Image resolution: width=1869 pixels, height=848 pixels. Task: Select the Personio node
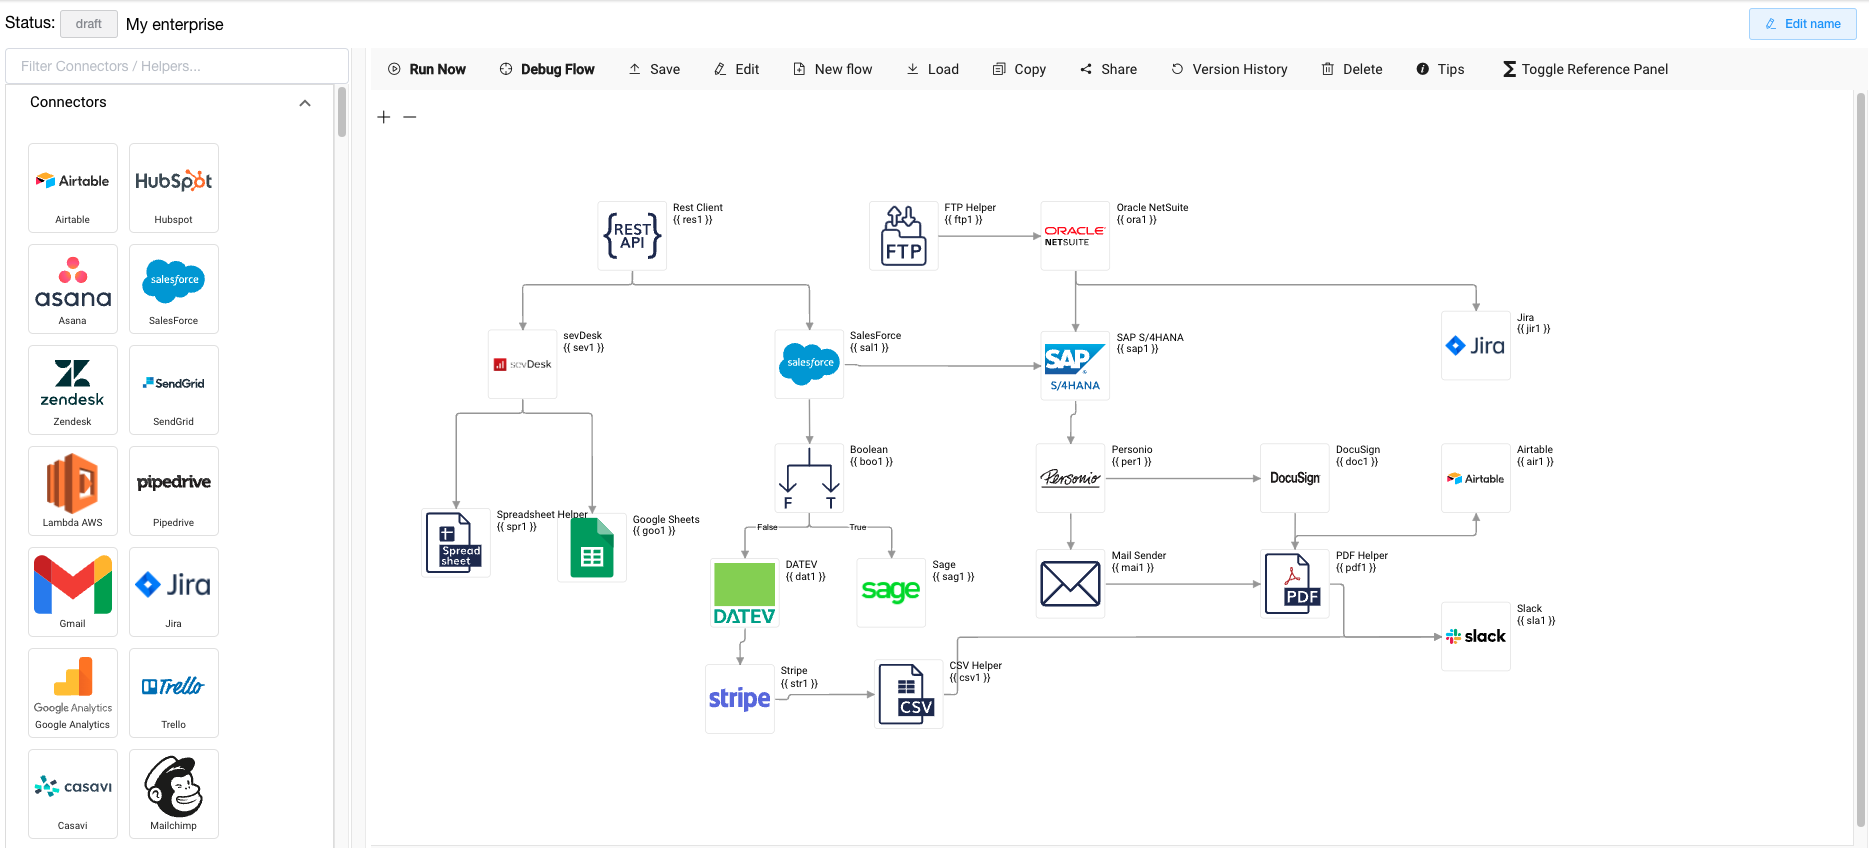coord(1071,478)
